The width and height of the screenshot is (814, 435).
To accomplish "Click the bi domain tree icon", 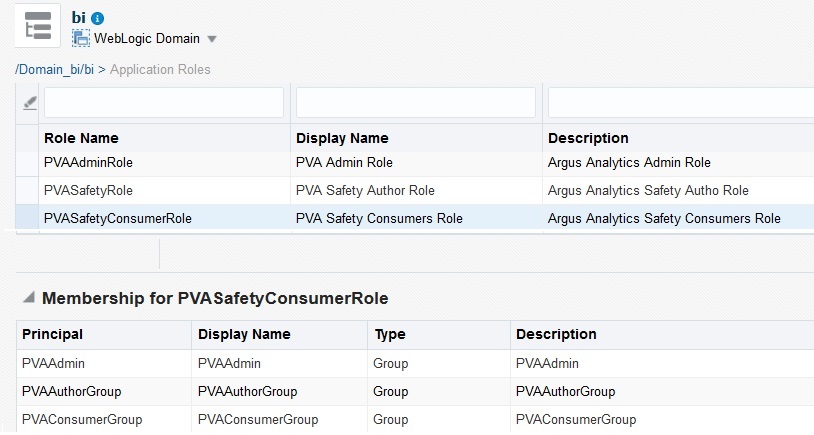I will pos(37,25).
